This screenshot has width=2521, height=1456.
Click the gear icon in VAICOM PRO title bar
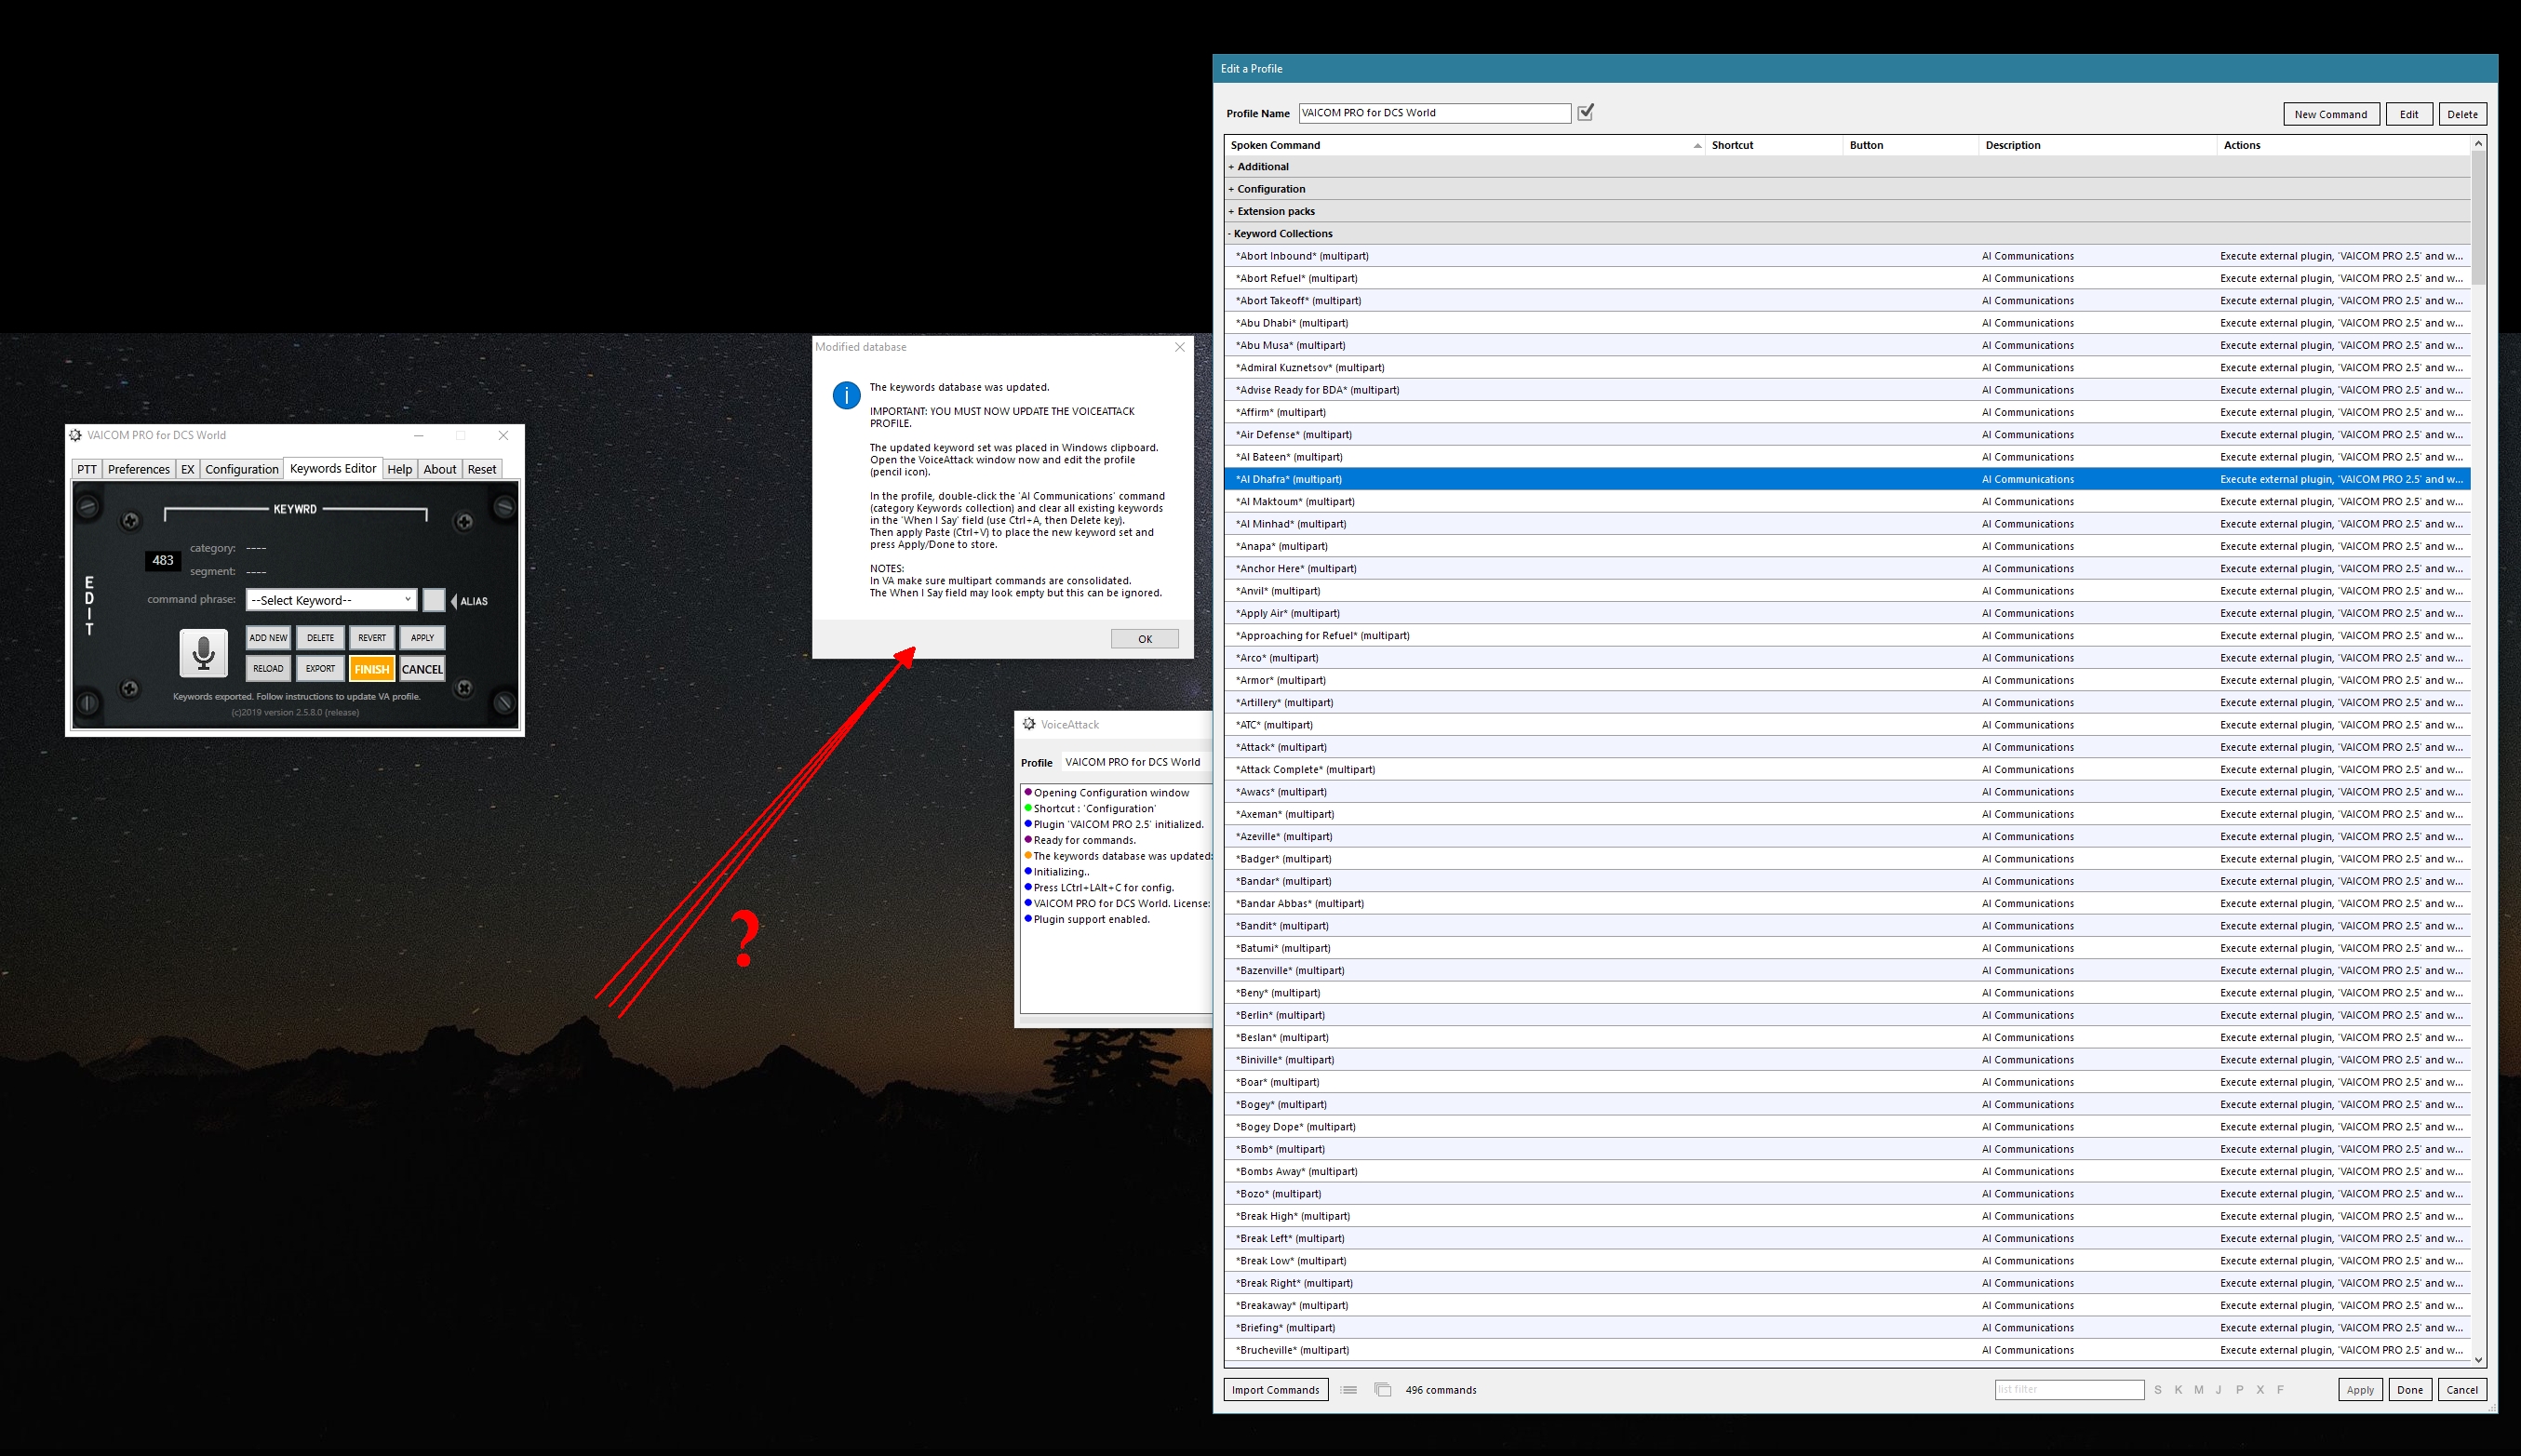click(75, 435)
